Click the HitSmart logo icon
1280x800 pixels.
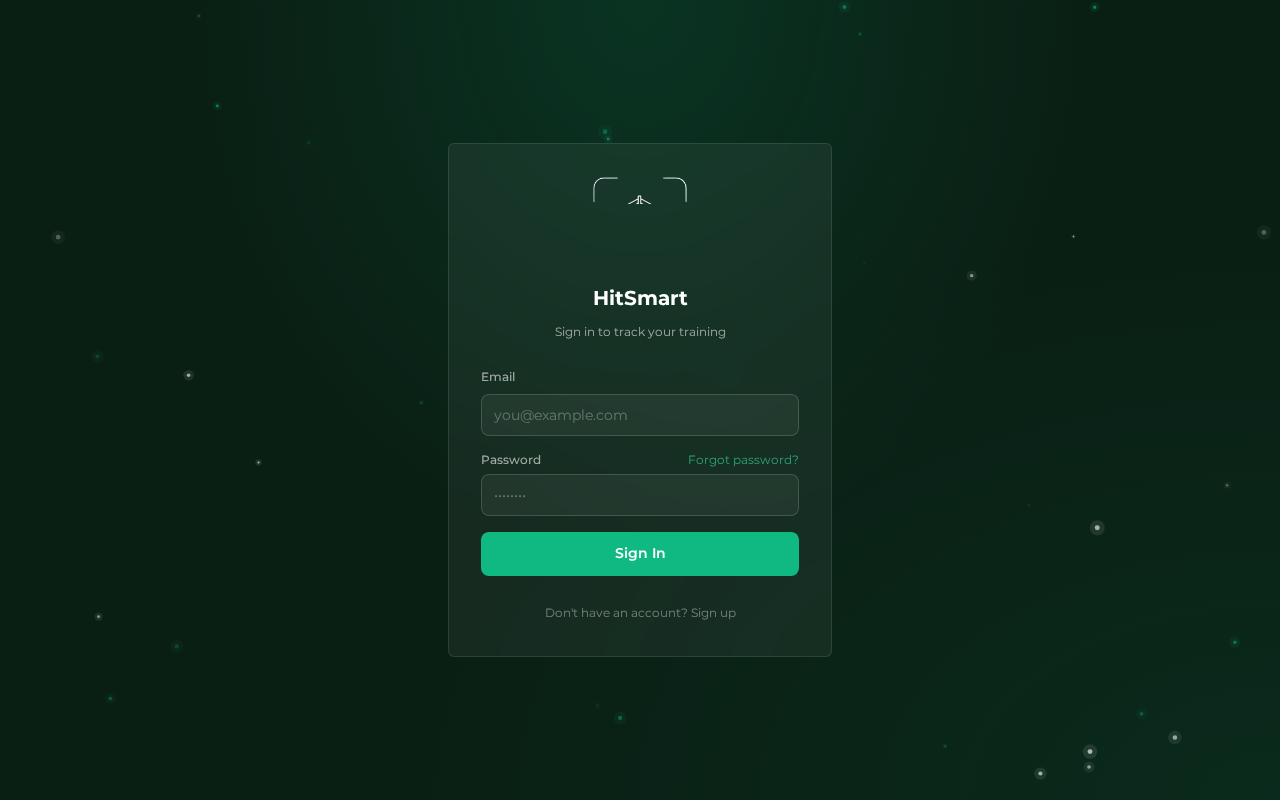point(640,191)
